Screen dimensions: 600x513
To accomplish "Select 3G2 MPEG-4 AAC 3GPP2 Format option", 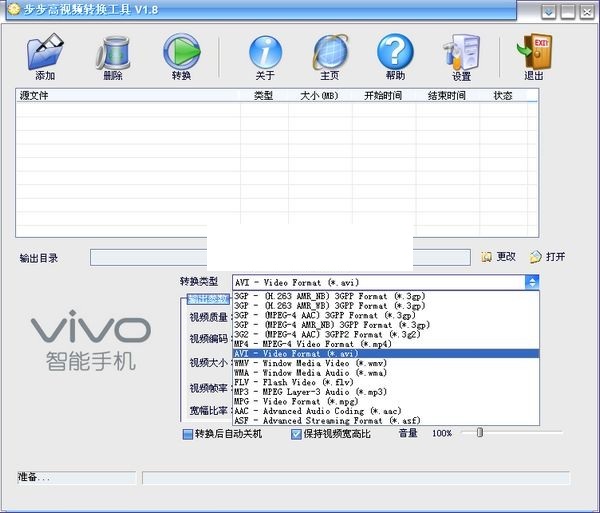I will pos(386,334).
